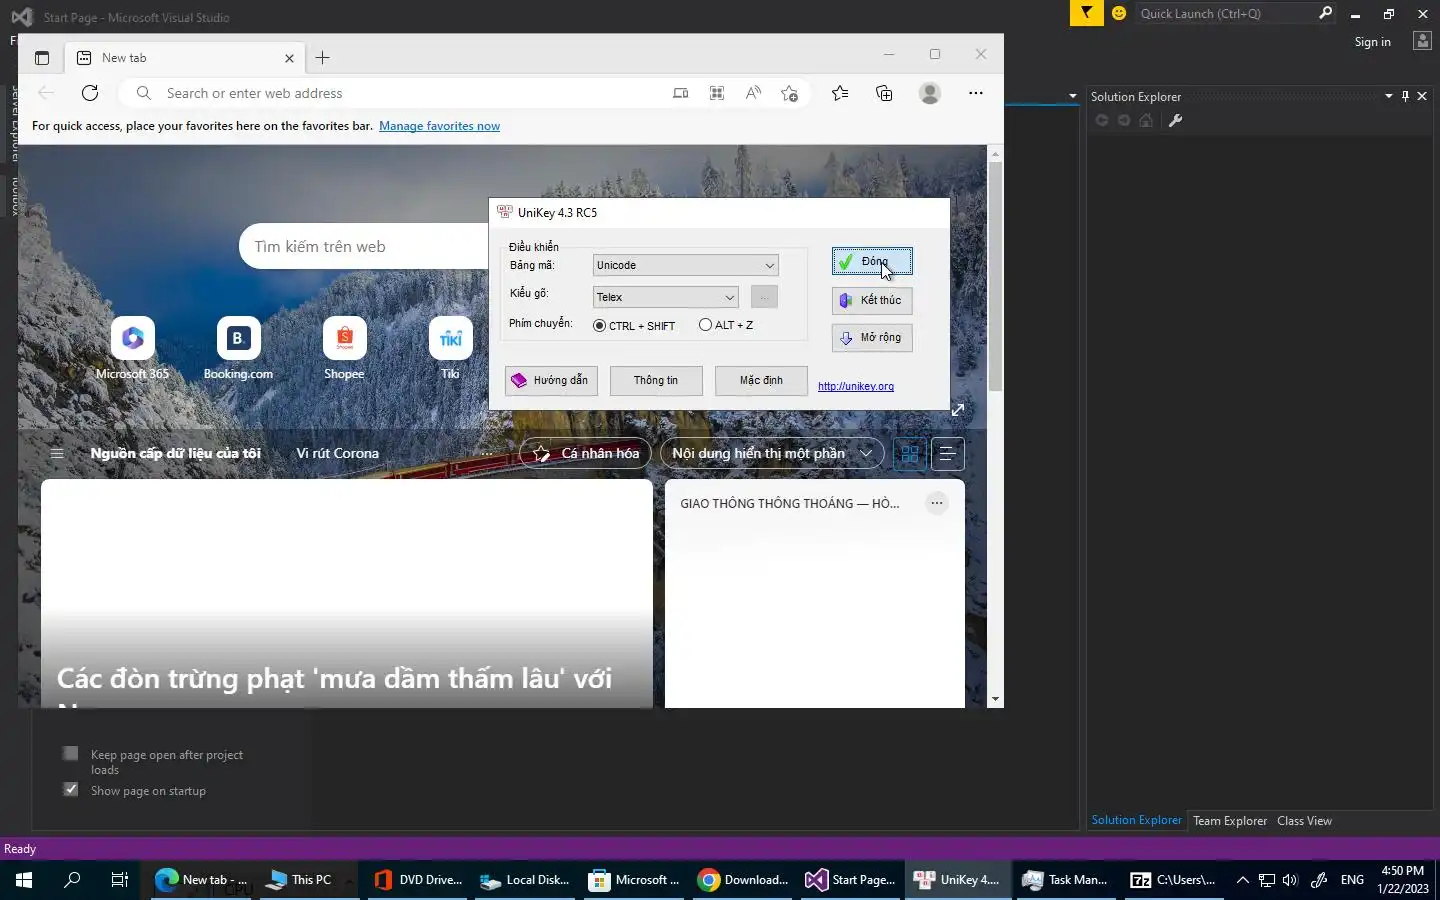The image size is (1440, 900).
Task: Focus Visual Studio Quick Launch box
Action: tap(1236, 13)
